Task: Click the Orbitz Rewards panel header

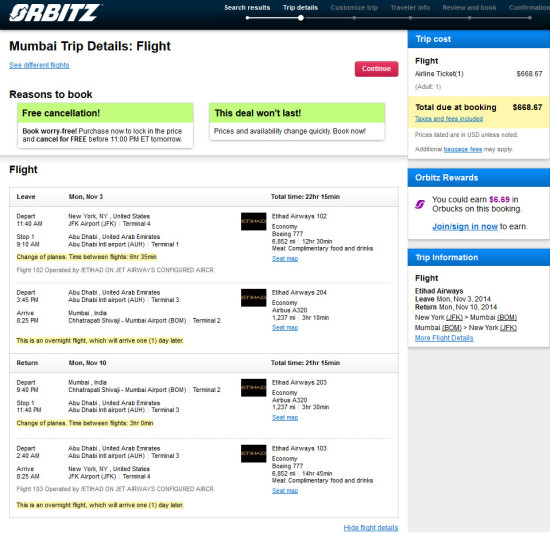Action: 479,177
